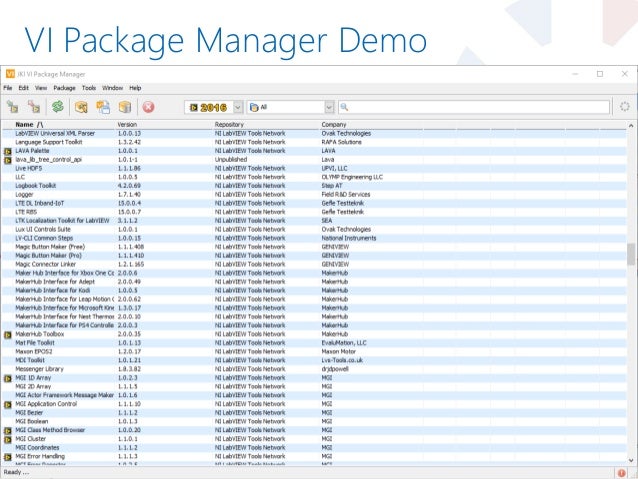Click installed icon beside MGI Class Method Browser

[x=8, y=431]
